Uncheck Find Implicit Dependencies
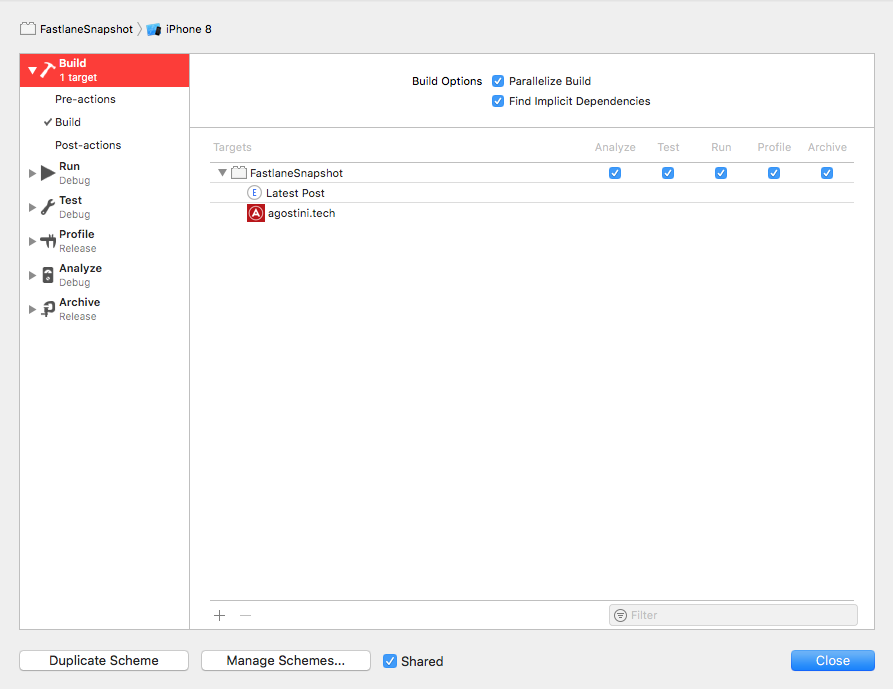The width and height of the screenshot is (893, 689). tap(498, 101)
